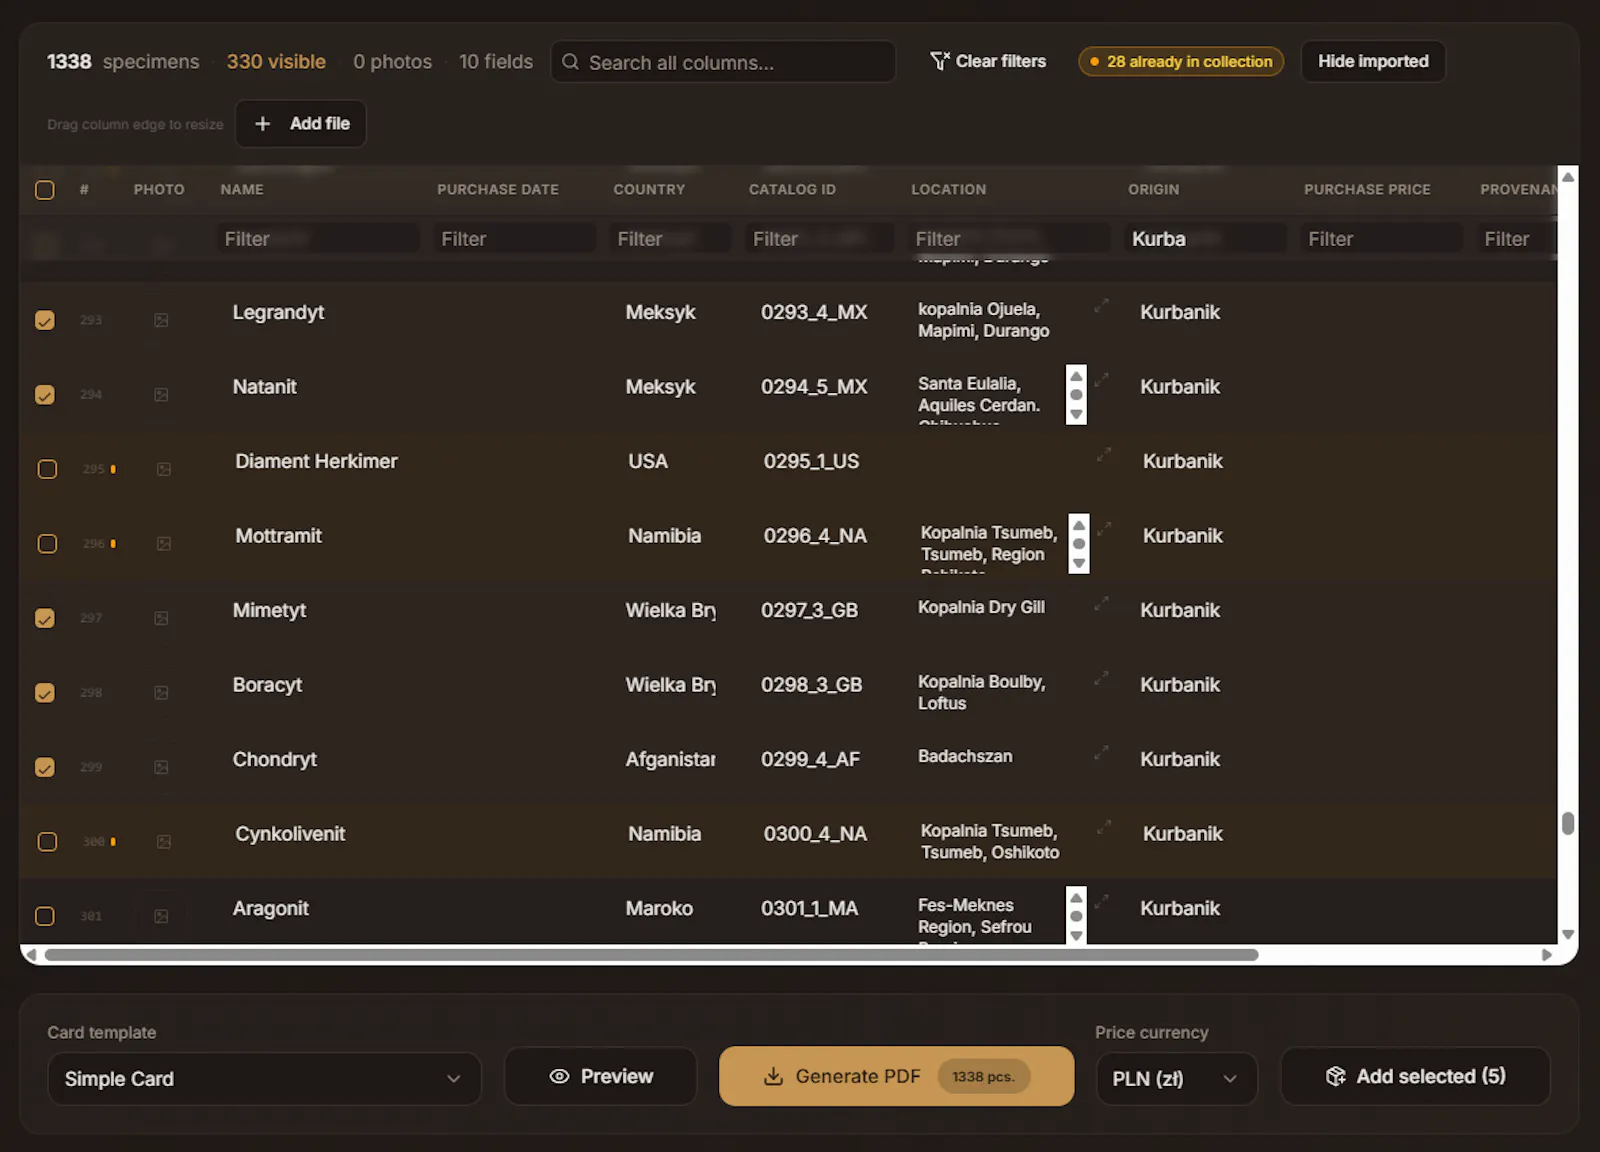Click the download icon on Generate PDF
Screen dimensions: 1600x1152
tap(773, 1076)
